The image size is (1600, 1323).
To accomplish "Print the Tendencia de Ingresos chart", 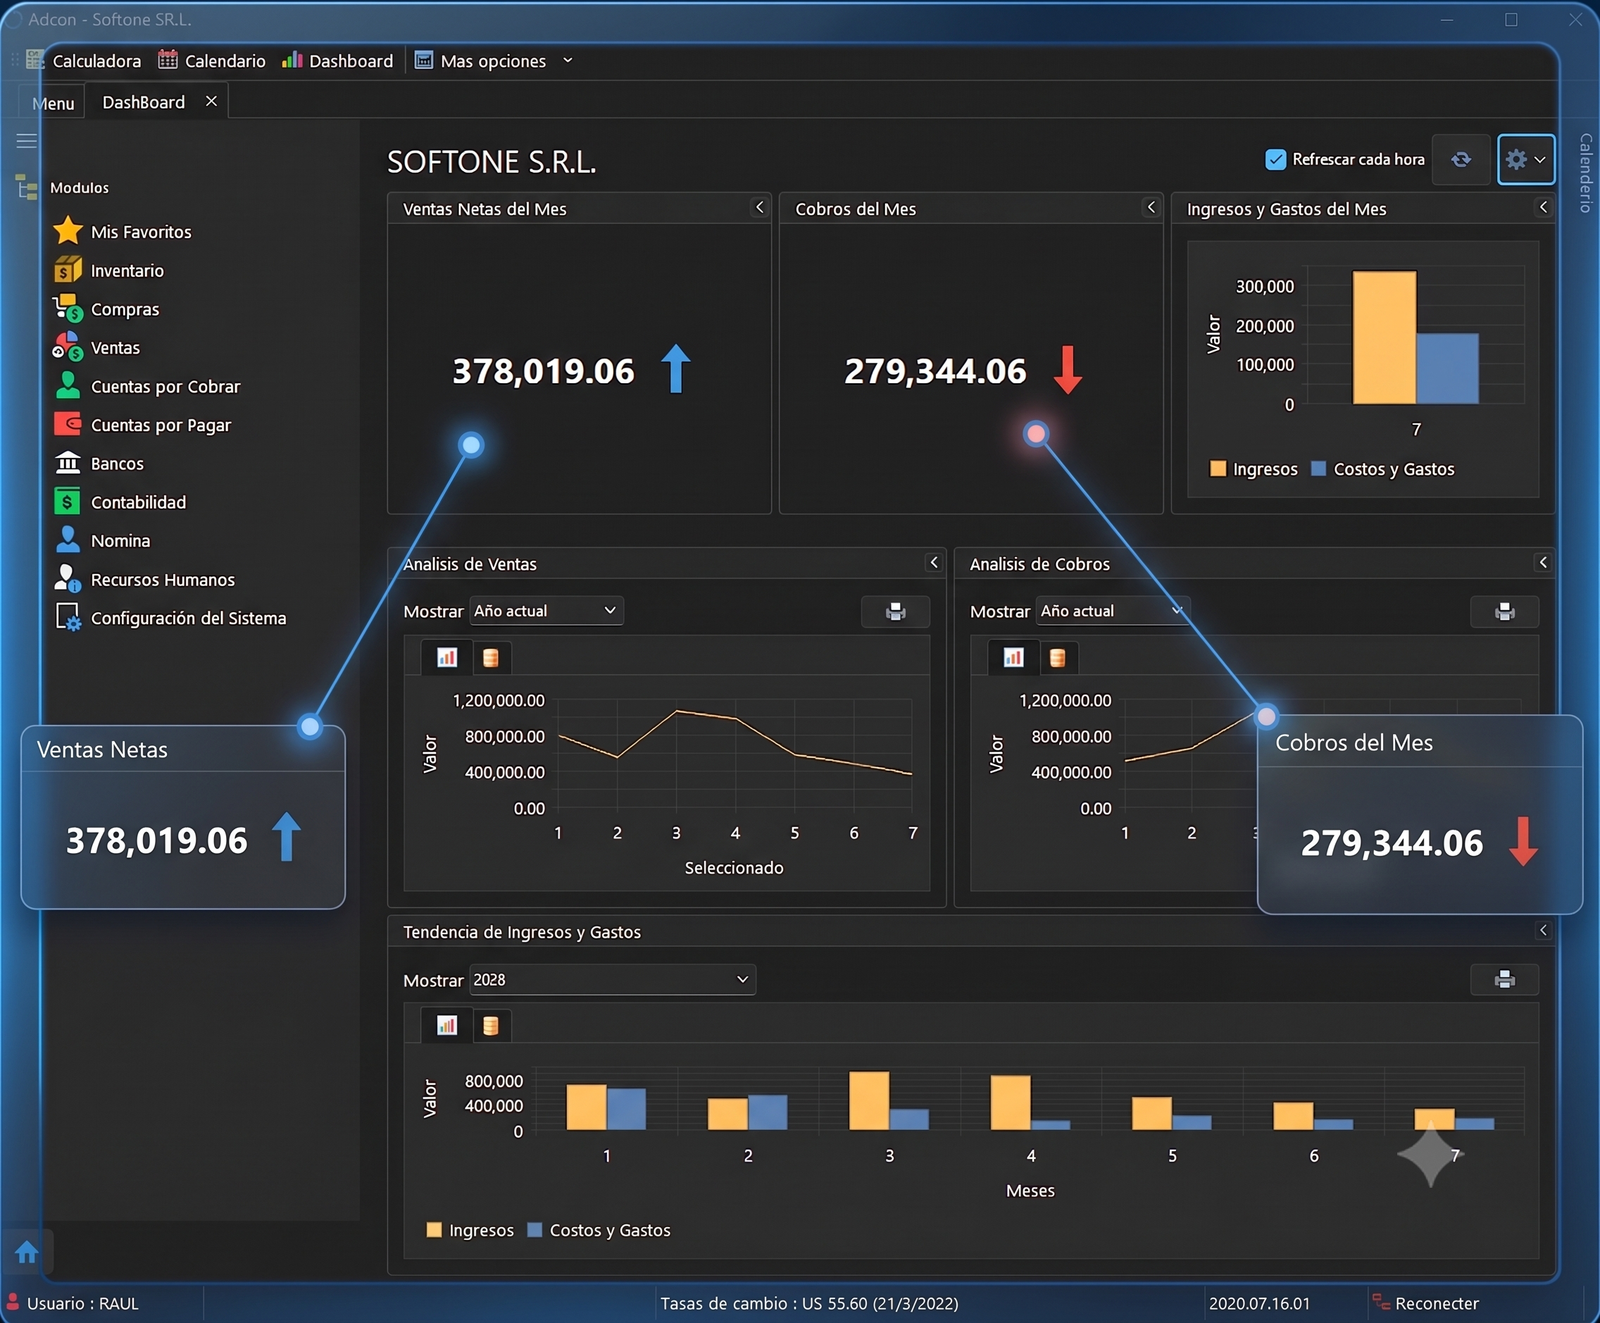I will click(x=1504, y=980).
